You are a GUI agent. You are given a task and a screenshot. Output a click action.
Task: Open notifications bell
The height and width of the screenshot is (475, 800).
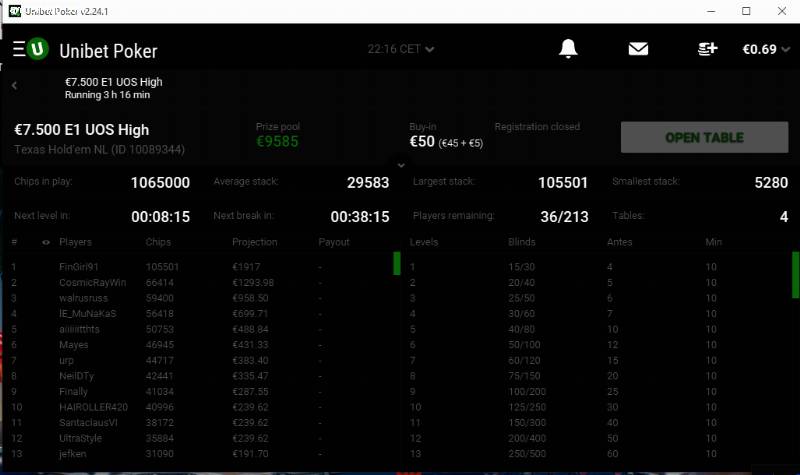(x=568, y=49)
